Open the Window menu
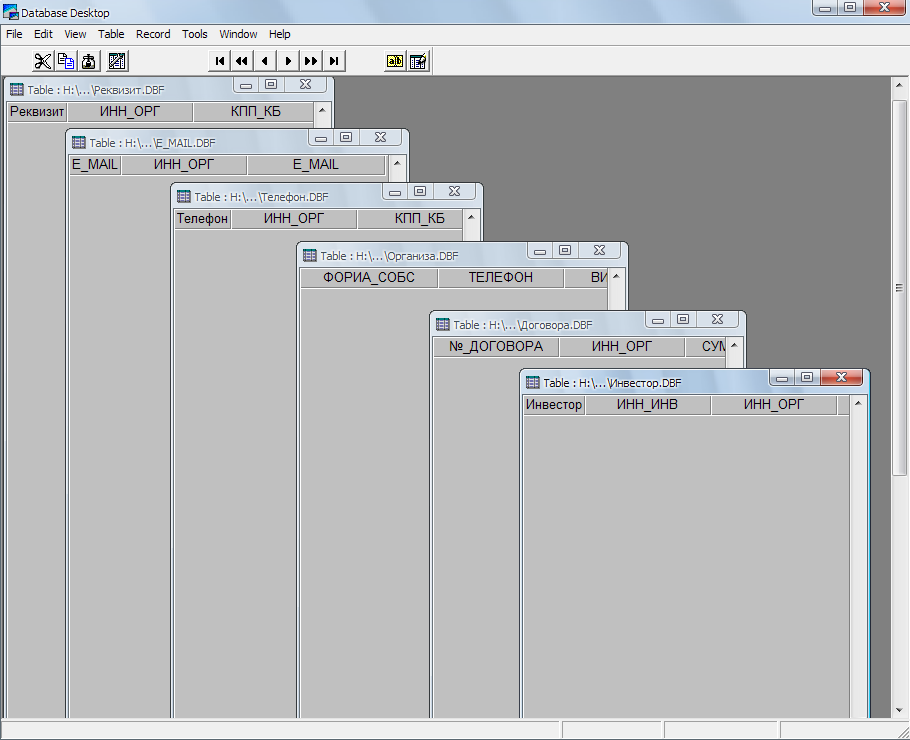 238,34
